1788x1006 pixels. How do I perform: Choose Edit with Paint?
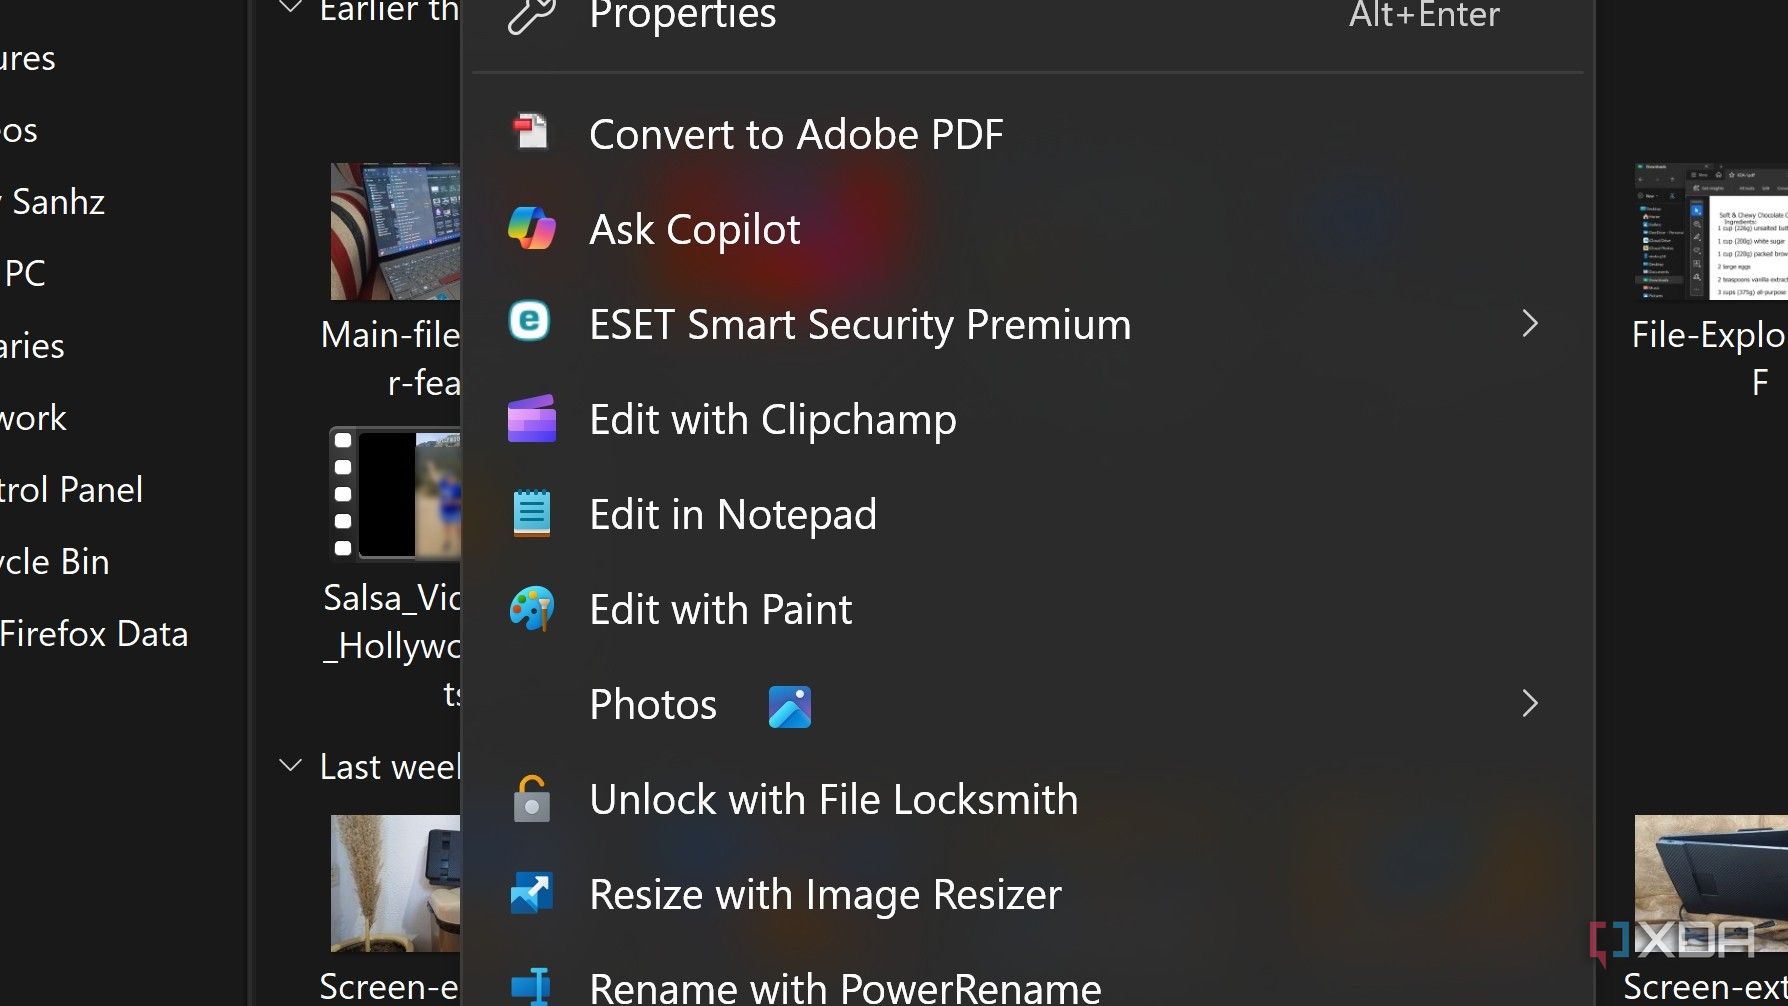pyautogui.click(x=1027, y=608)
